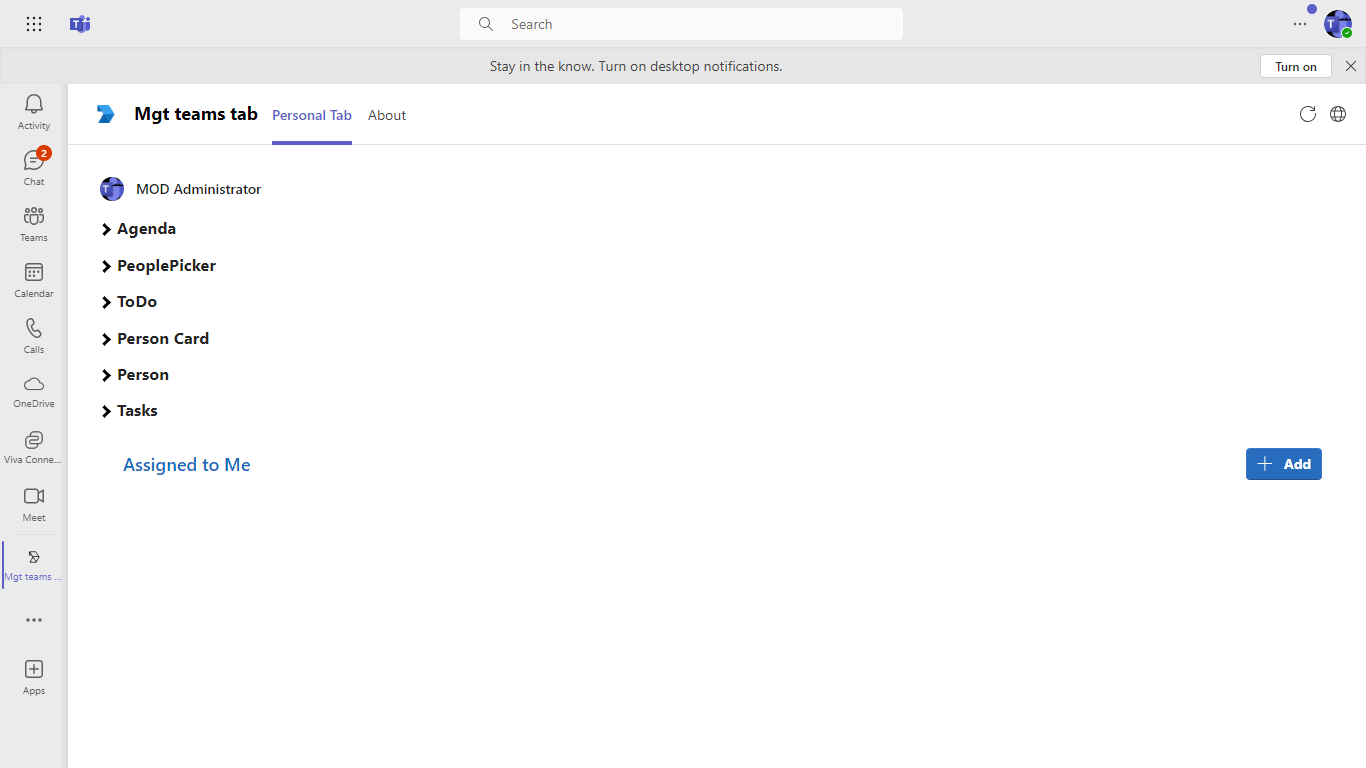This screenshot has width=1366, height=768.
Task: Open Calls in the sidebar
Action: coord(34,336)
